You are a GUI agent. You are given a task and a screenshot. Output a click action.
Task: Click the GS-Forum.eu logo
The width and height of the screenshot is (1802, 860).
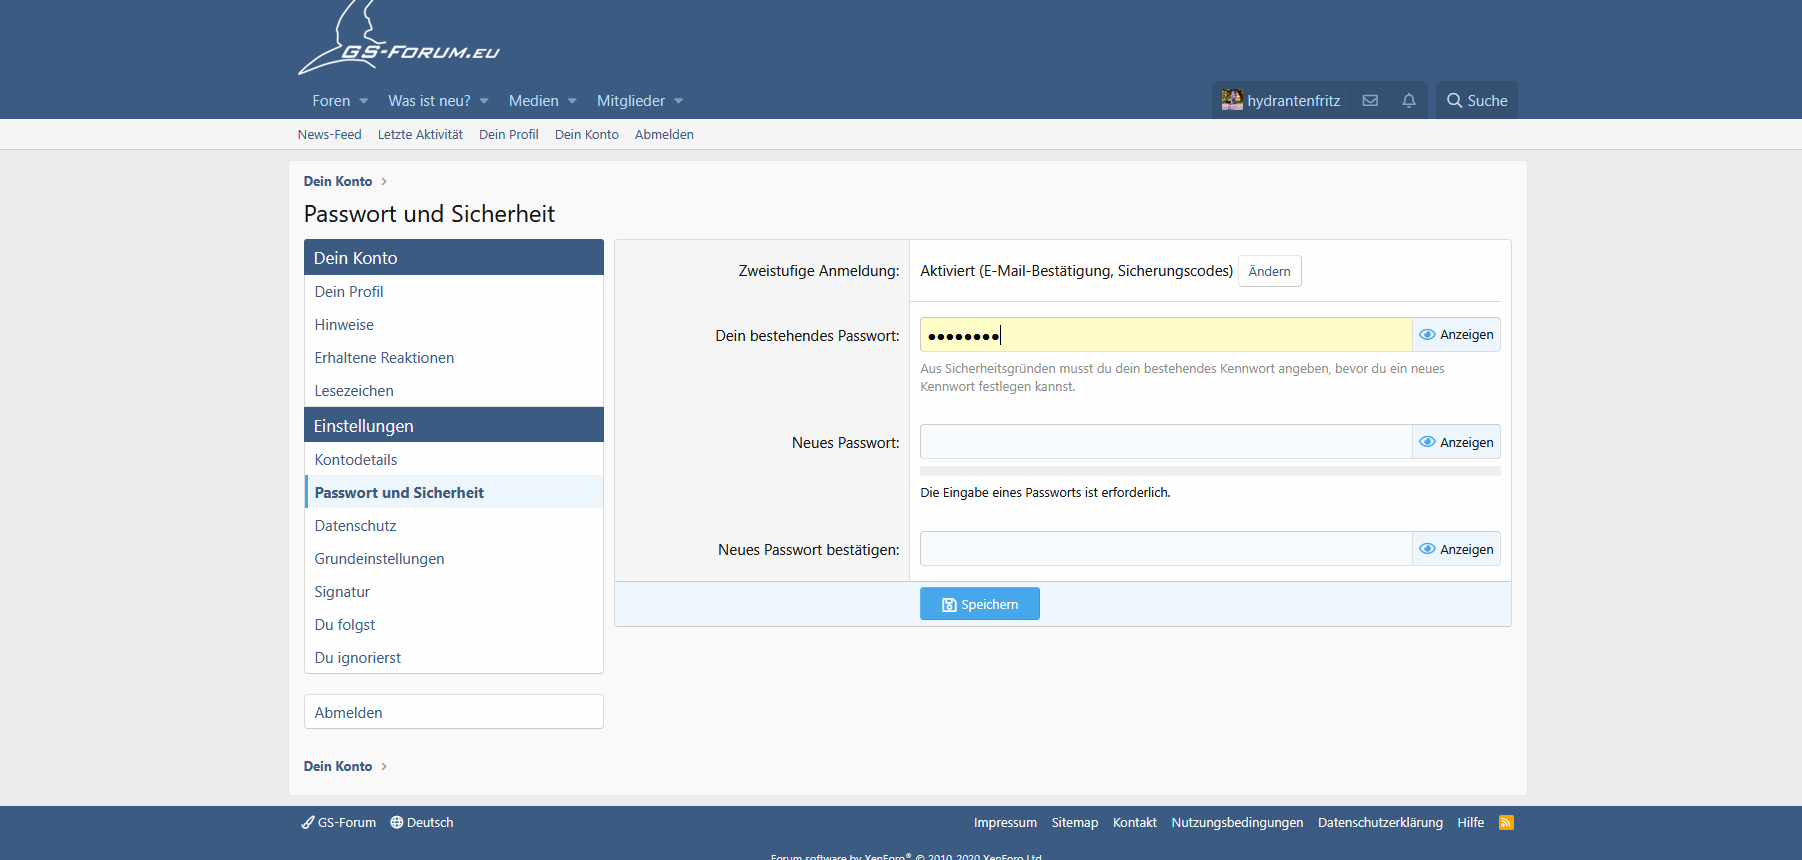pyautogui.click(x=399, y=42)
